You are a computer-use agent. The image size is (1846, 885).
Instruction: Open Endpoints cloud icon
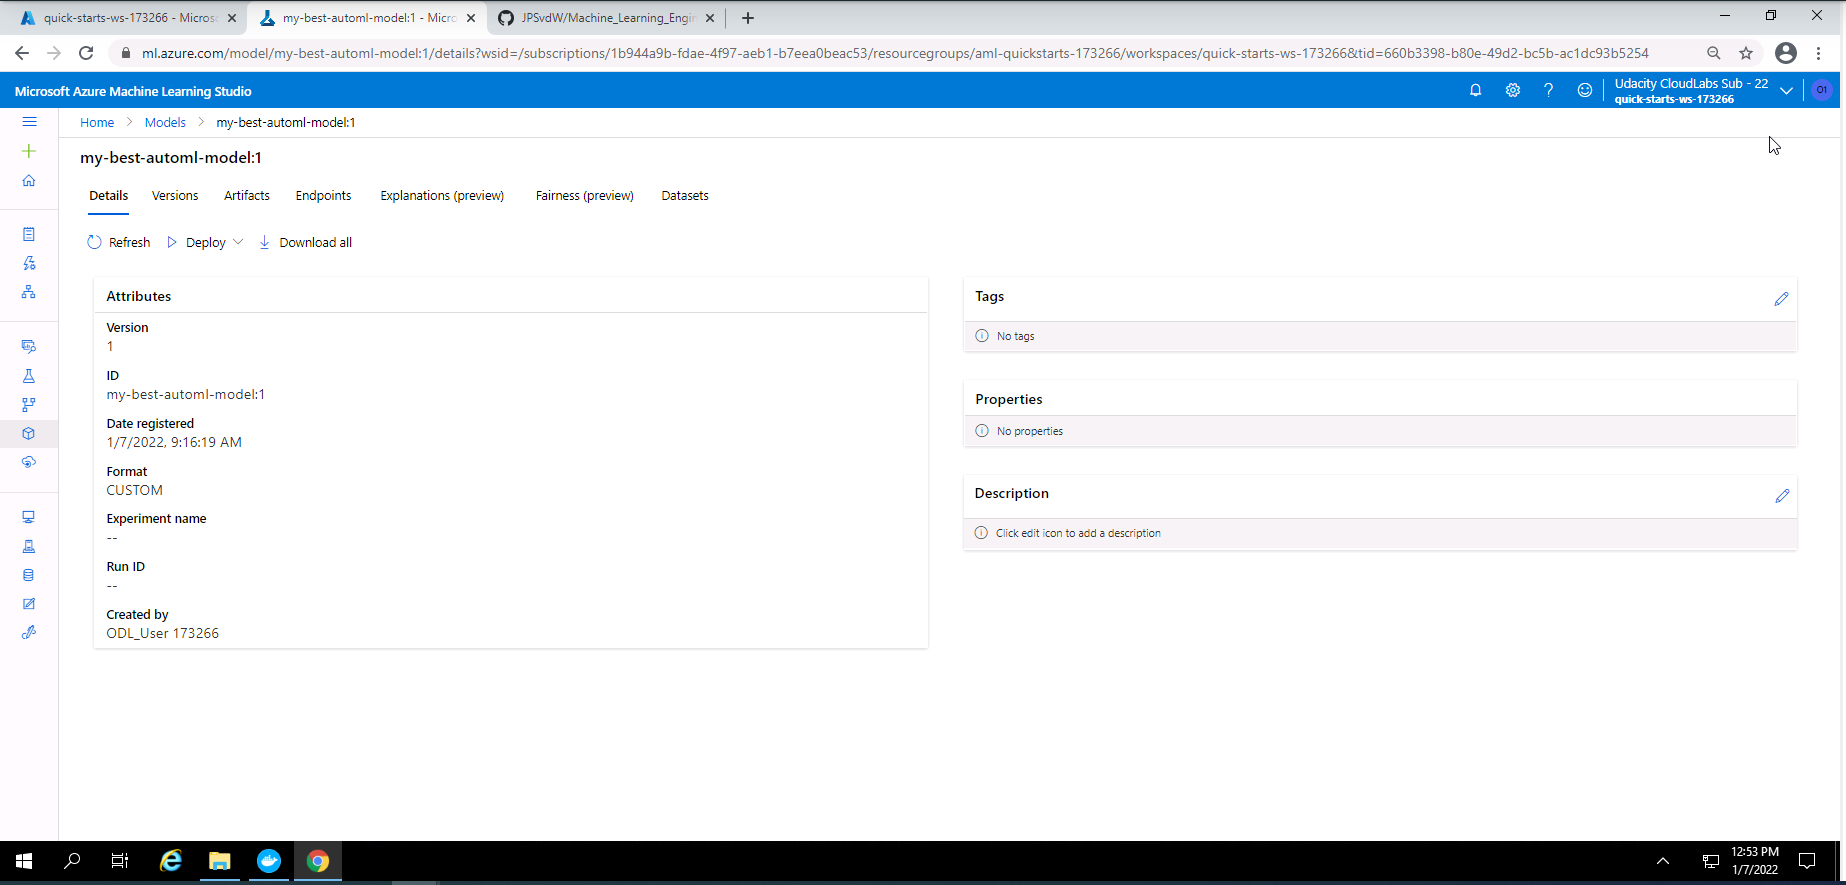[29, 462]
